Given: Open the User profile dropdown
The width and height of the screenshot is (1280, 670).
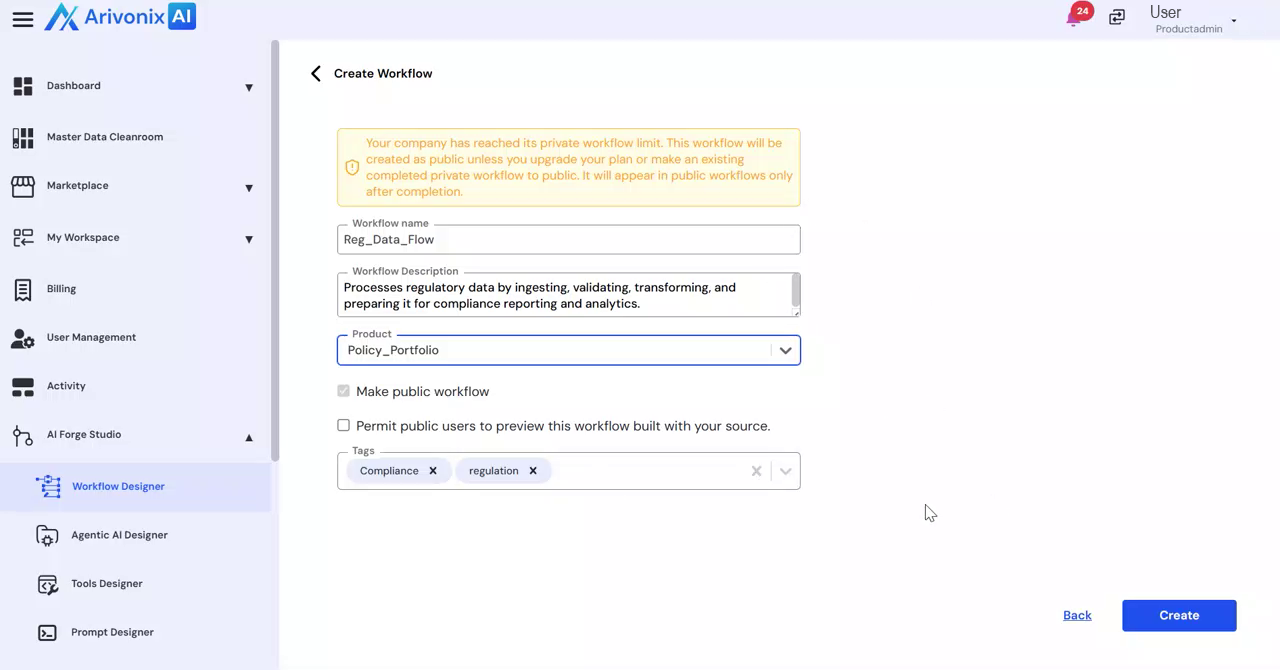Looking at the screenshot, I should (1233, 20).
